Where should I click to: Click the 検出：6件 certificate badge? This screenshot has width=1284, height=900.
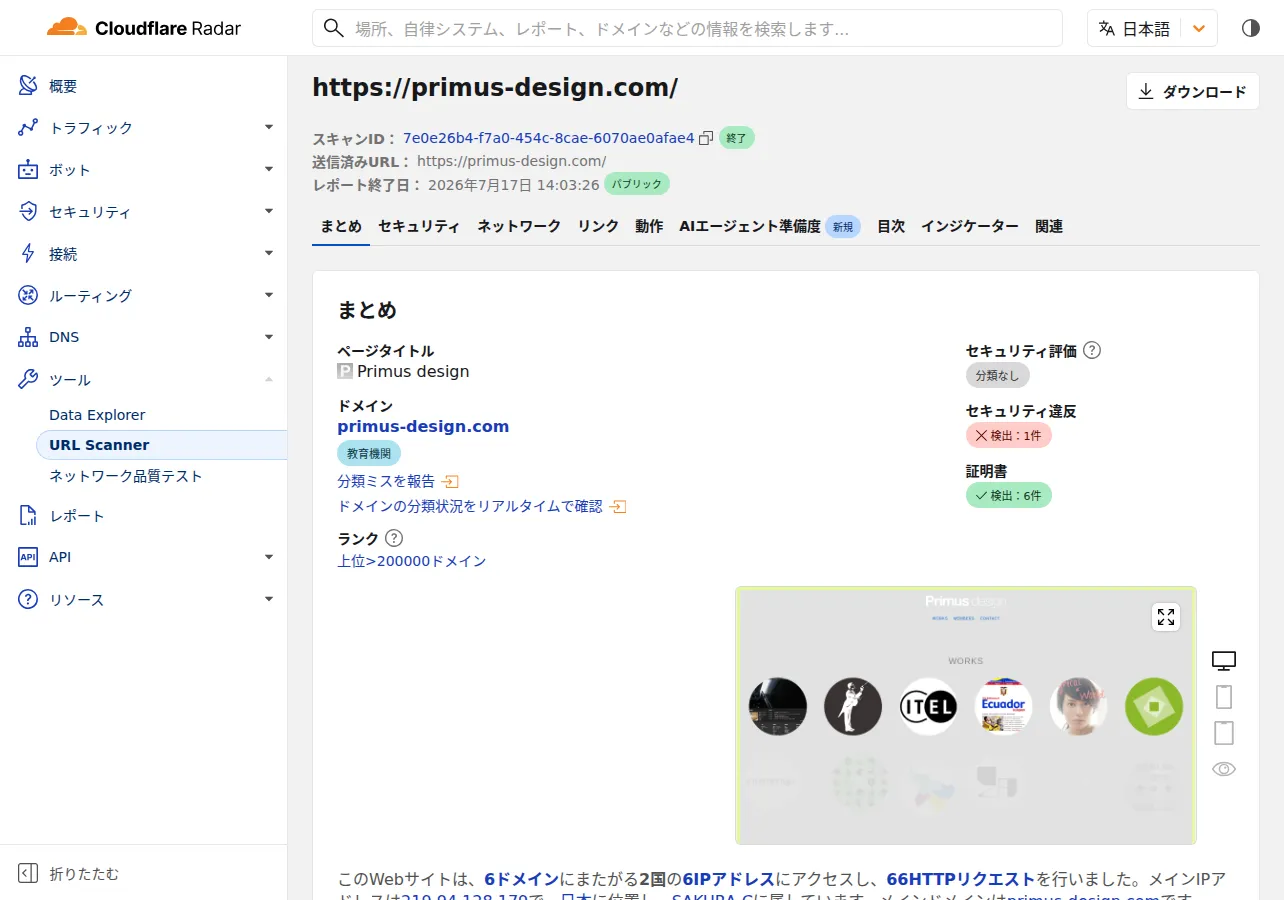(1009, 495)
